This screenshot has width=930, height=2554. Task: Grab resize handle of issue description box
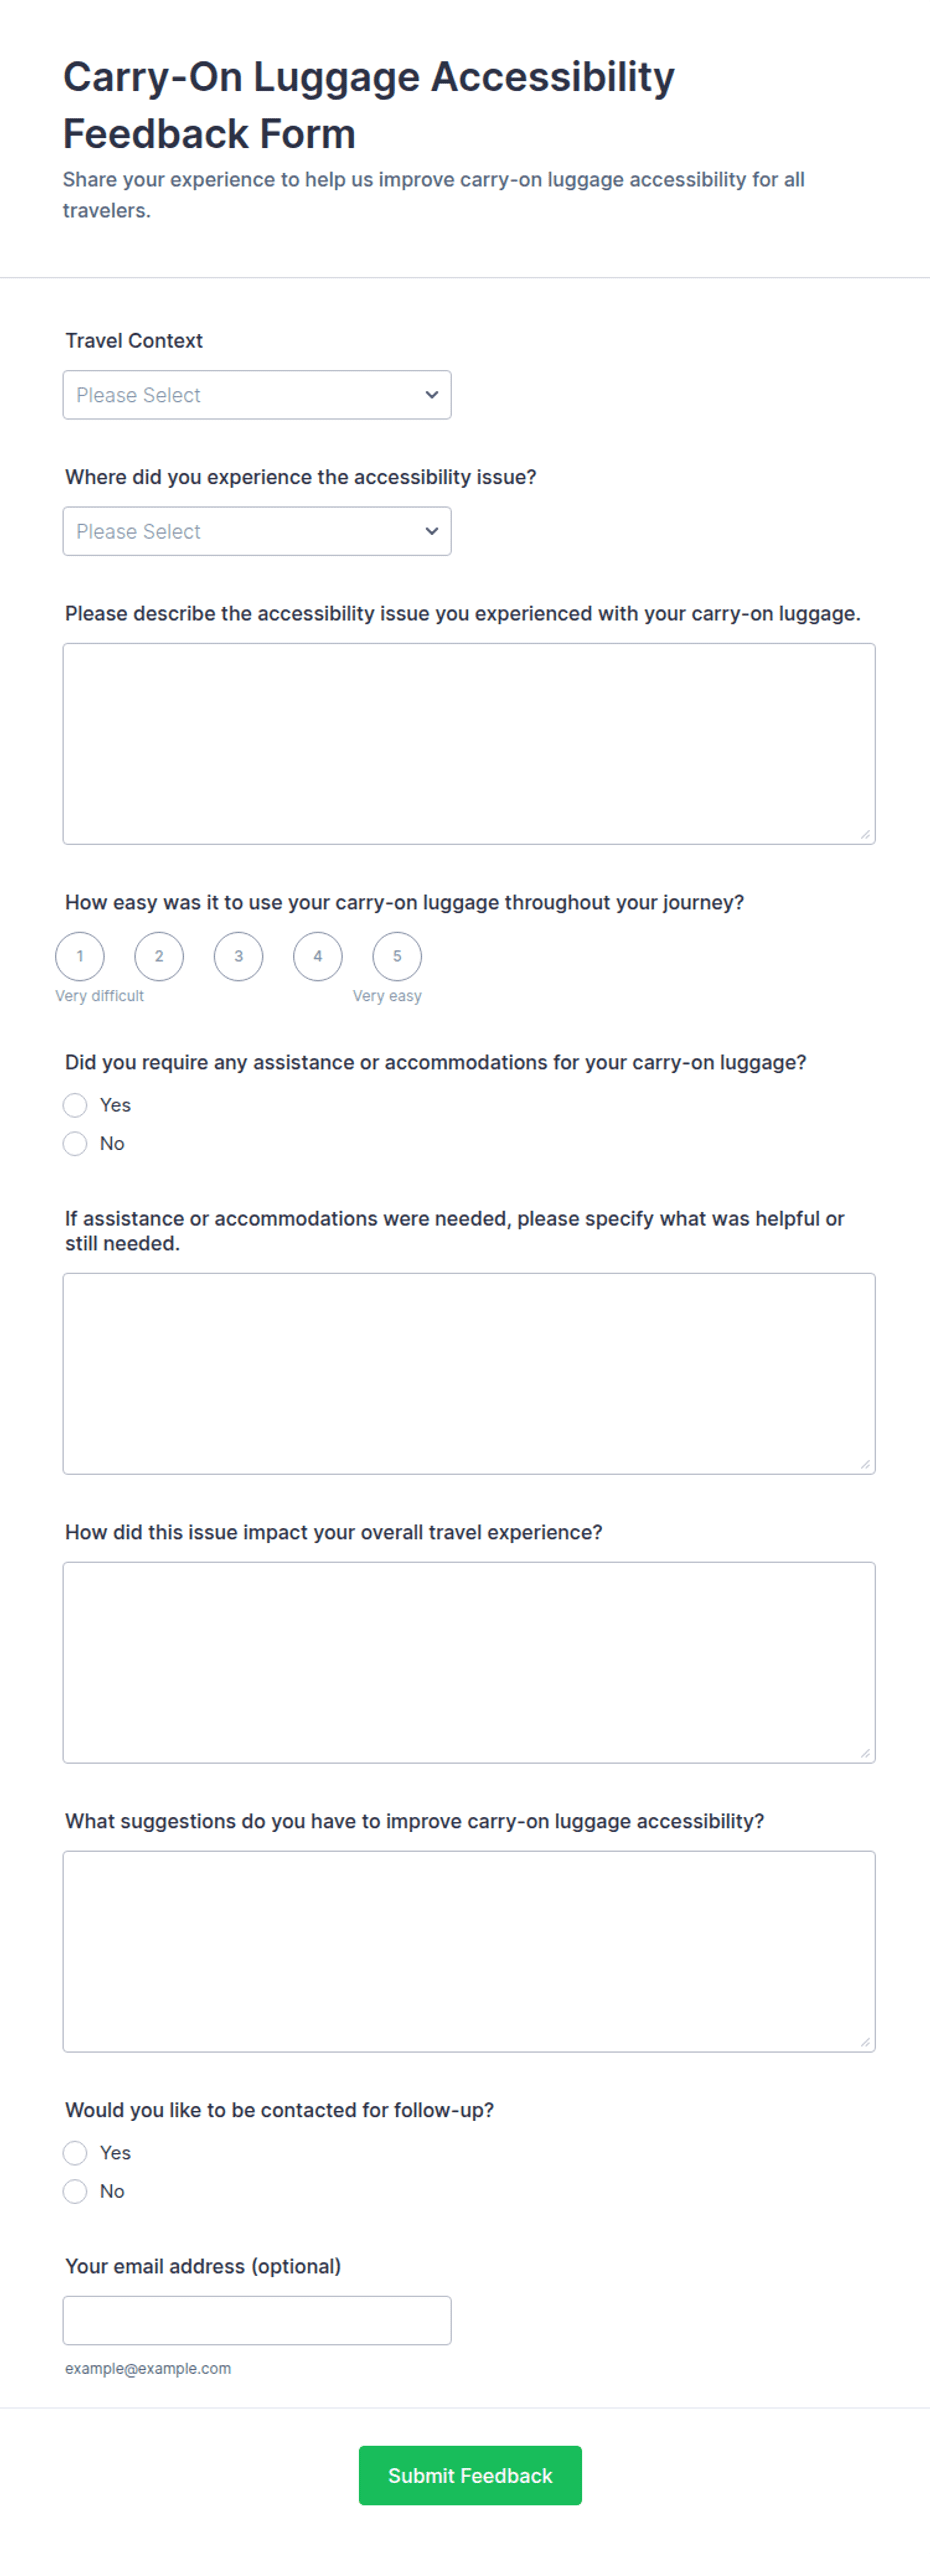coord(865,834)
